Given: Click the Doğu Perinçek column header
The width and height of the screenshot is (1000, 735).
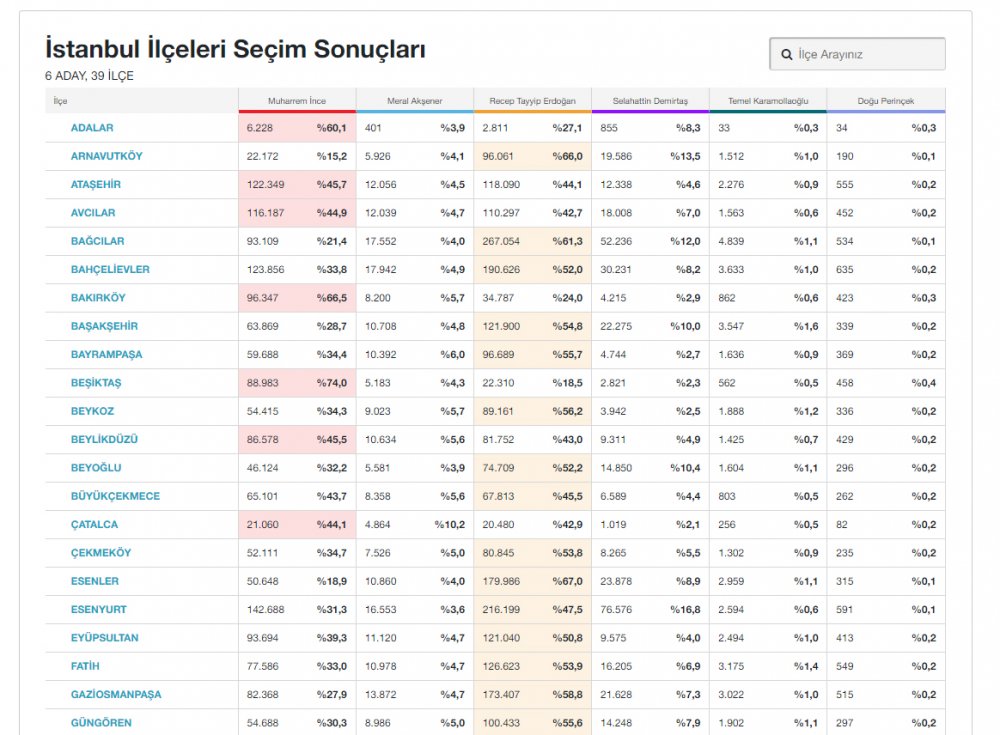Looking at the screenshot, I should pyautogui.click(x=885, y=101).
